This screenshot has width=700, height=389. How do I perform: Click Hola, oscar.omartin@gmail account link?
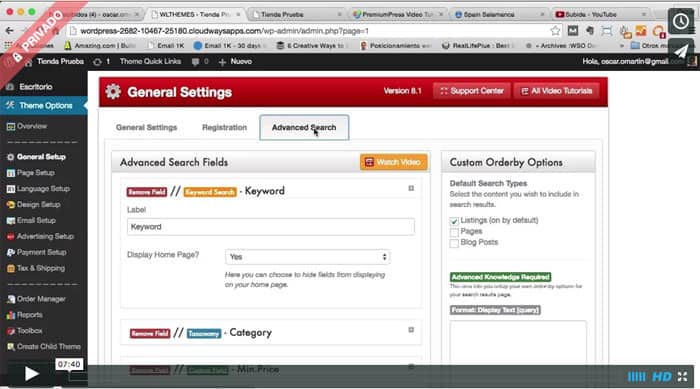point(632,62)
